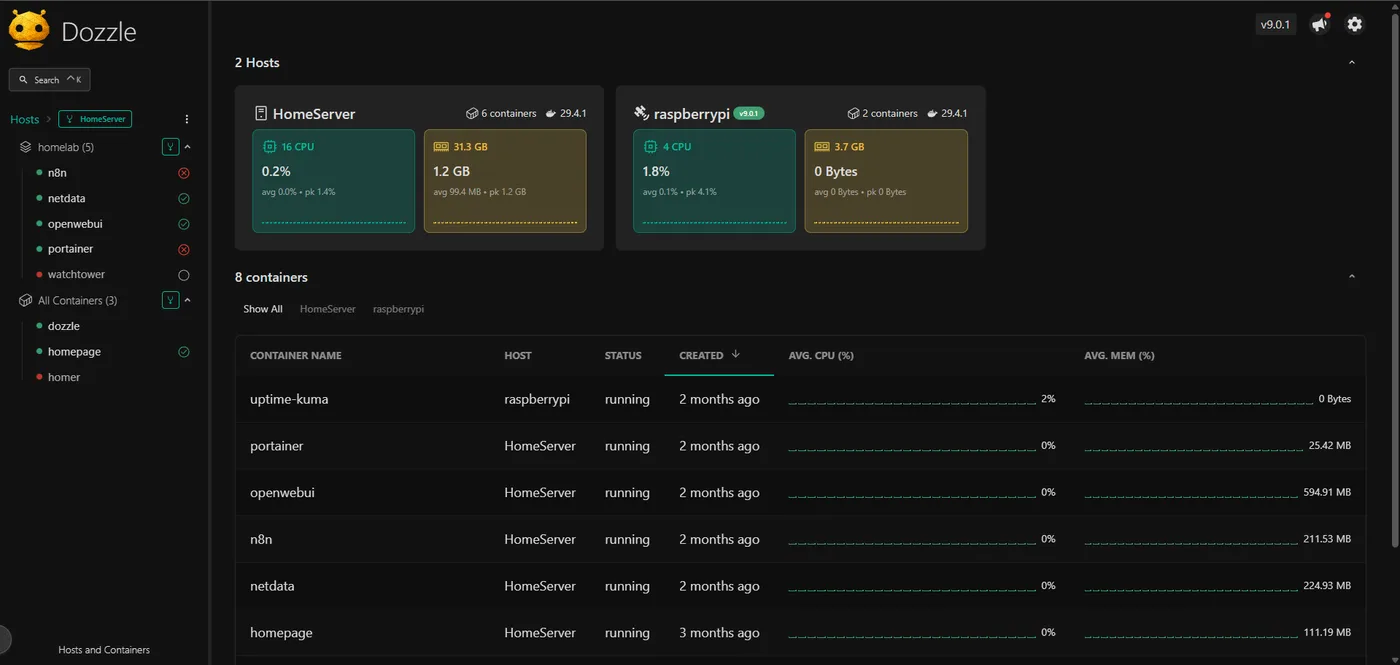Click the 2 containers cube icon
This screenshot has height=665, width=1400.
853,114
